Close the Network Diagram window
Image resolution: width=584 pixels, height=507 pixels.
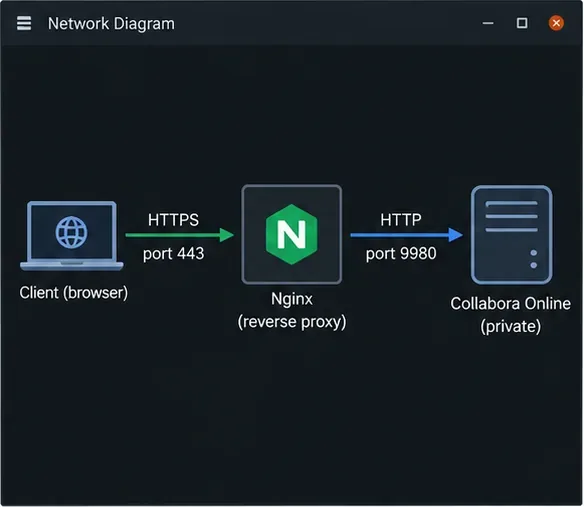click(556, 23)
